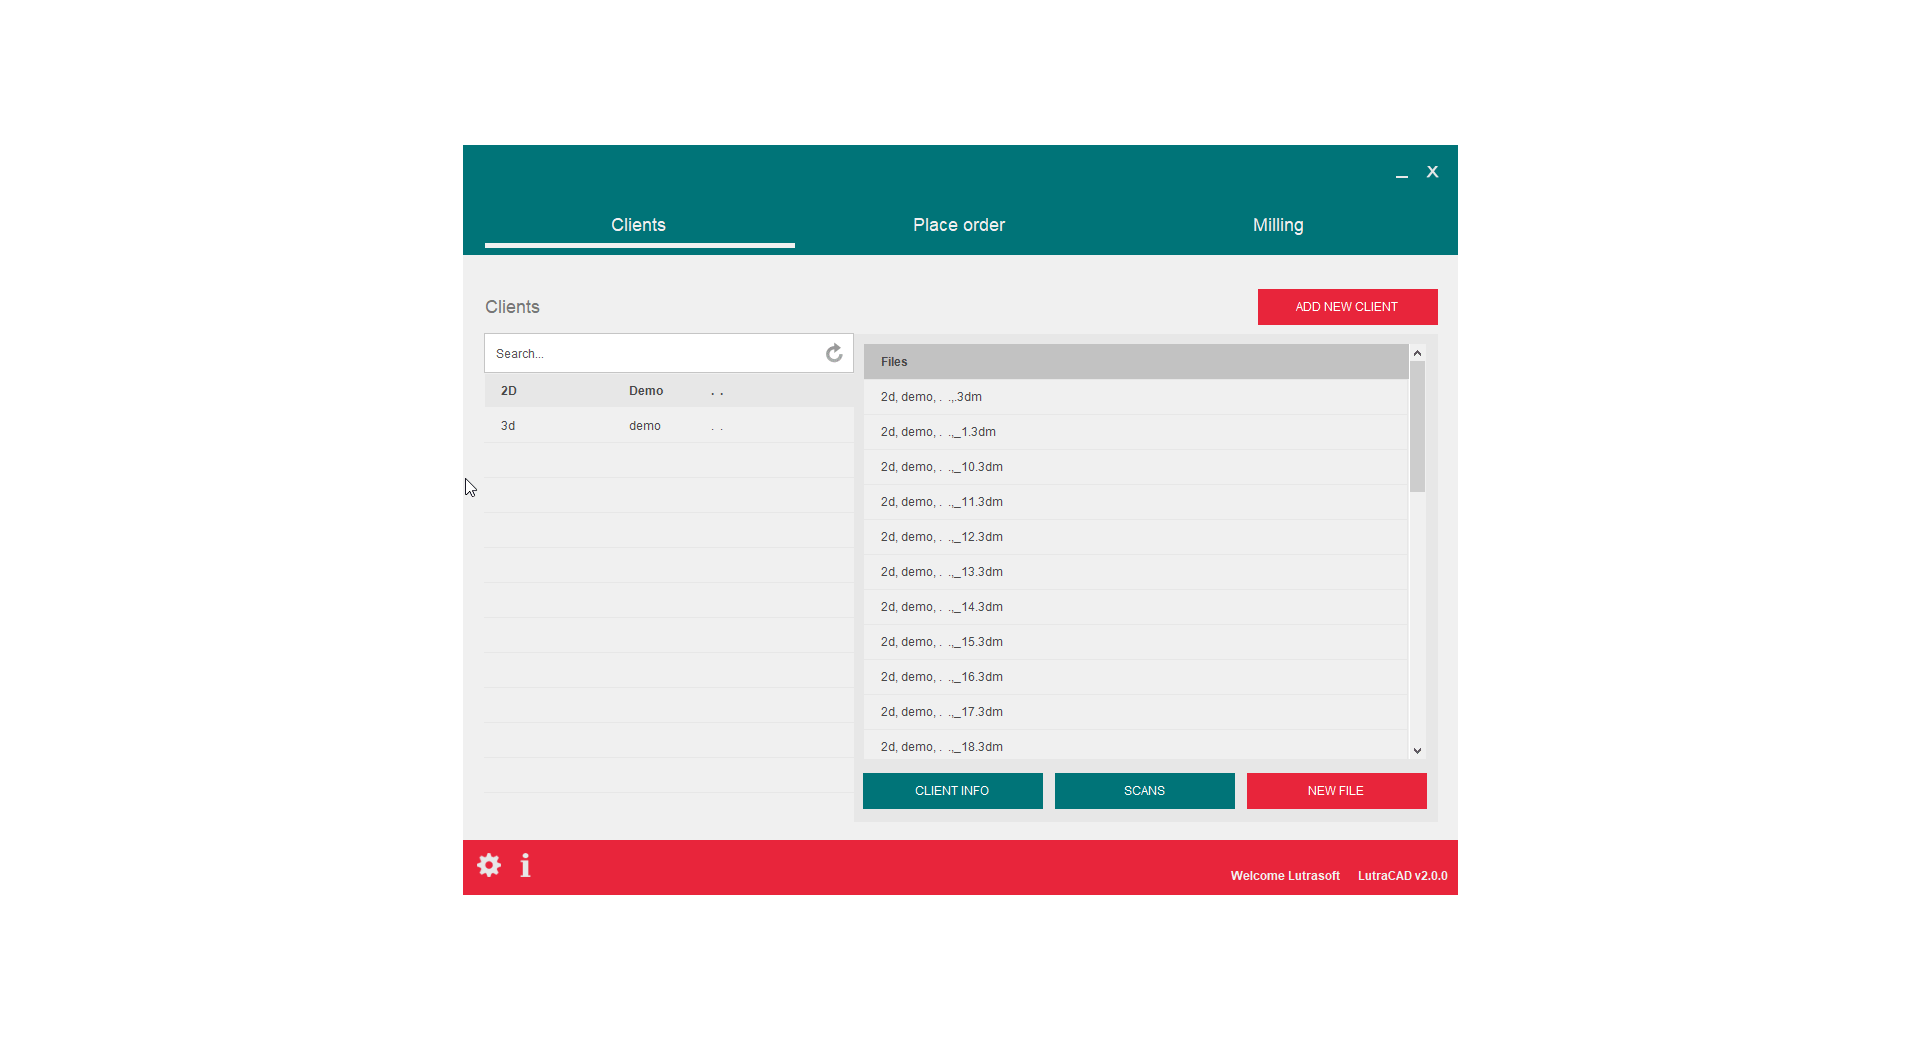
Task: Choose file ending in _10.3dm
Action: pos(942,467)
